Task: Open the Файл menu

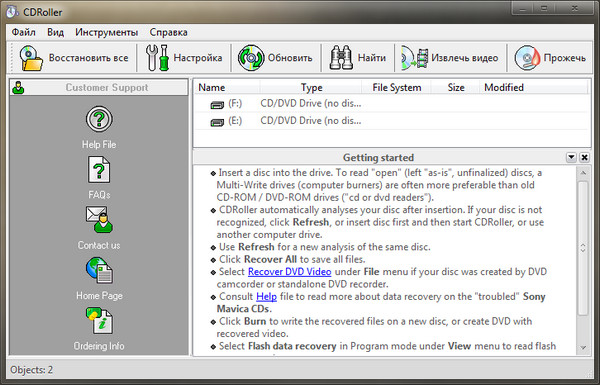Action: pos(24,32)
